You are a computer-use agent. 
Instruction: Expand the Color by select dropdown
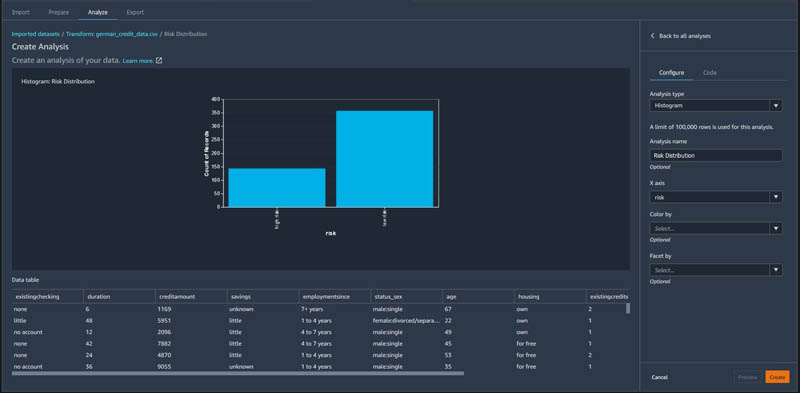point(716,229)
